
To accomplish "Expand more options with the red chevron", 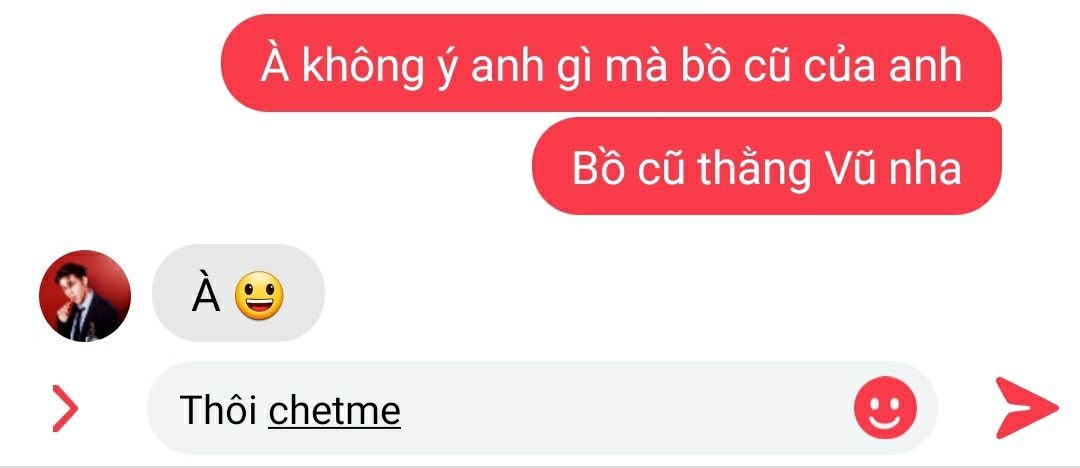I will pyautogui.click(x=65, y=409).
